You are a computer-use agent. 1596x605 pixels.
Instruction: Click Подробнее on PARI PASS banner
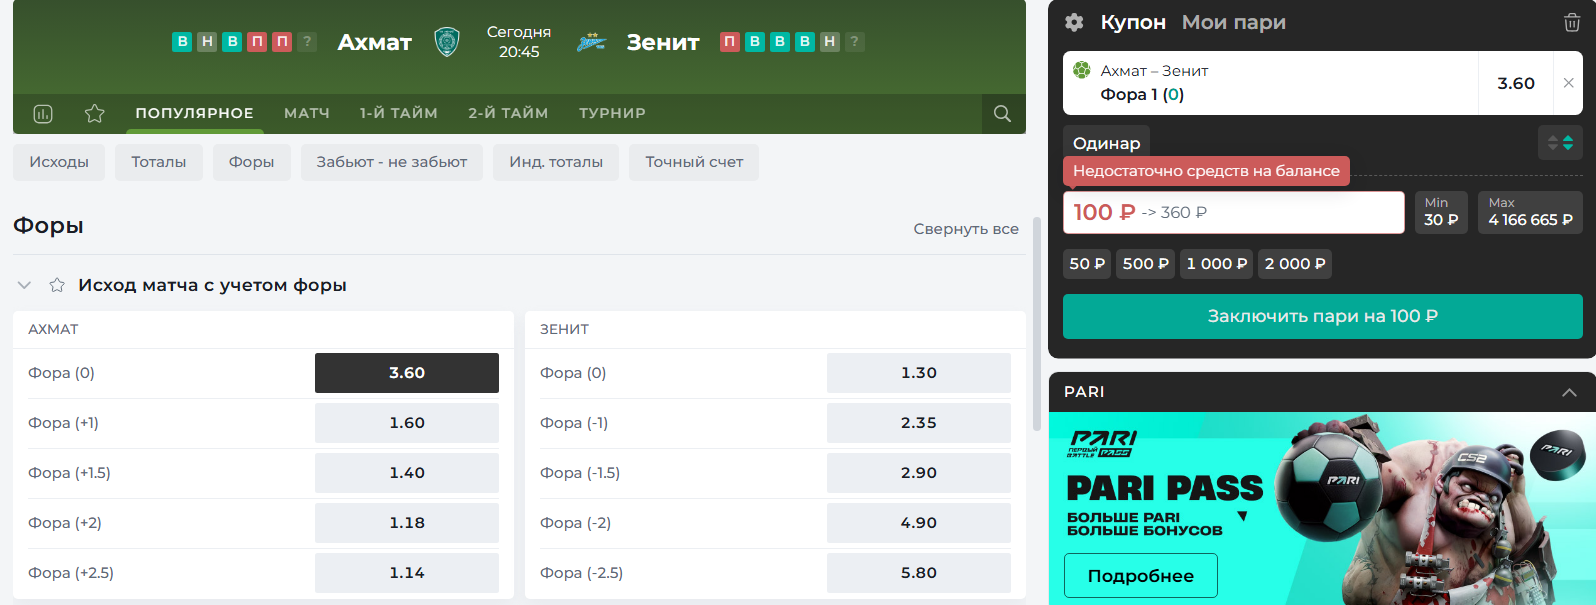[x=1141, y=576]
